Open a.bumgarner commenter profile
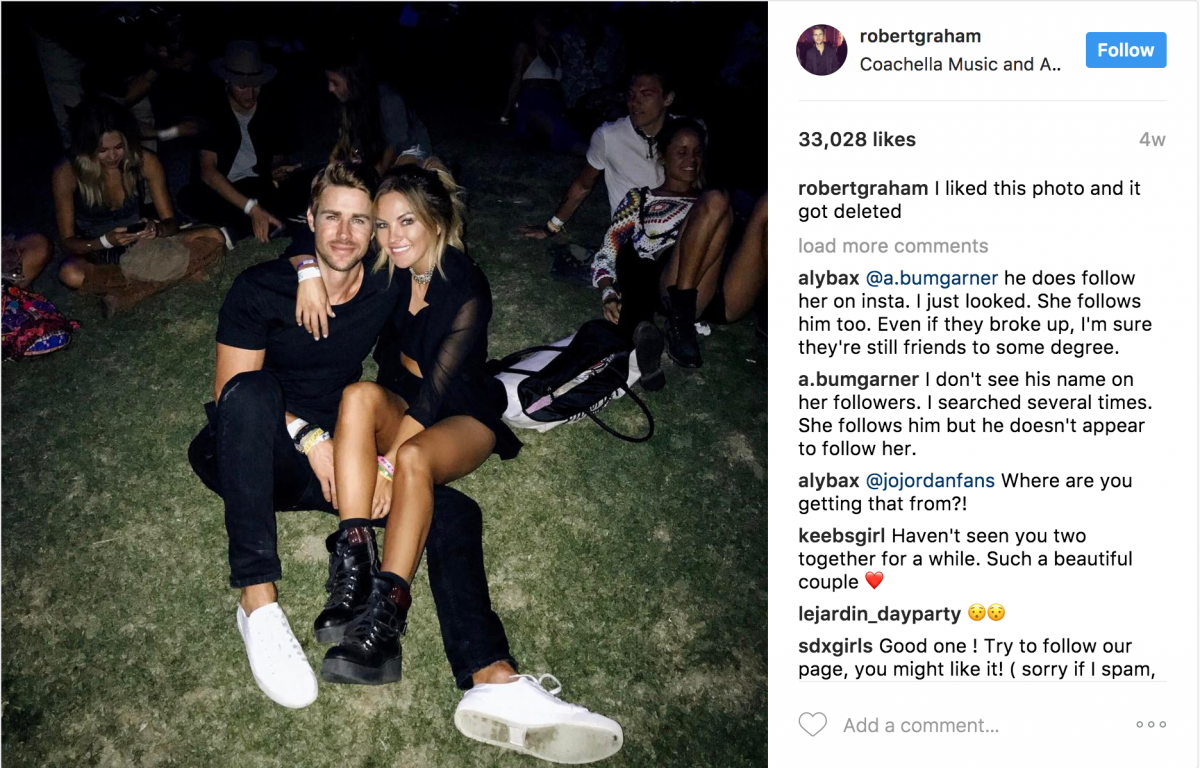Viewport: 1200px width, 768px height. click(x=858, y=380)
